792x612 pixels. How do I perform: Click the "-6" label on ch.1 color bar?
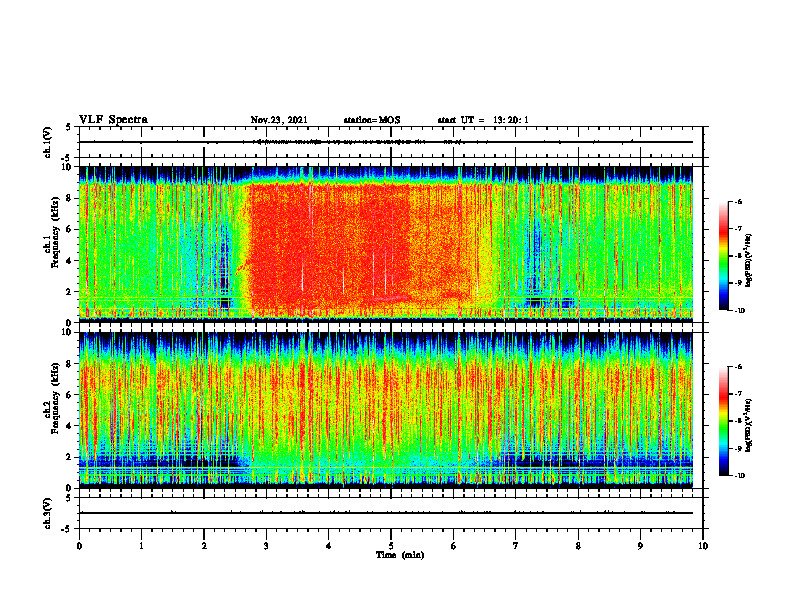click(738, 202)
